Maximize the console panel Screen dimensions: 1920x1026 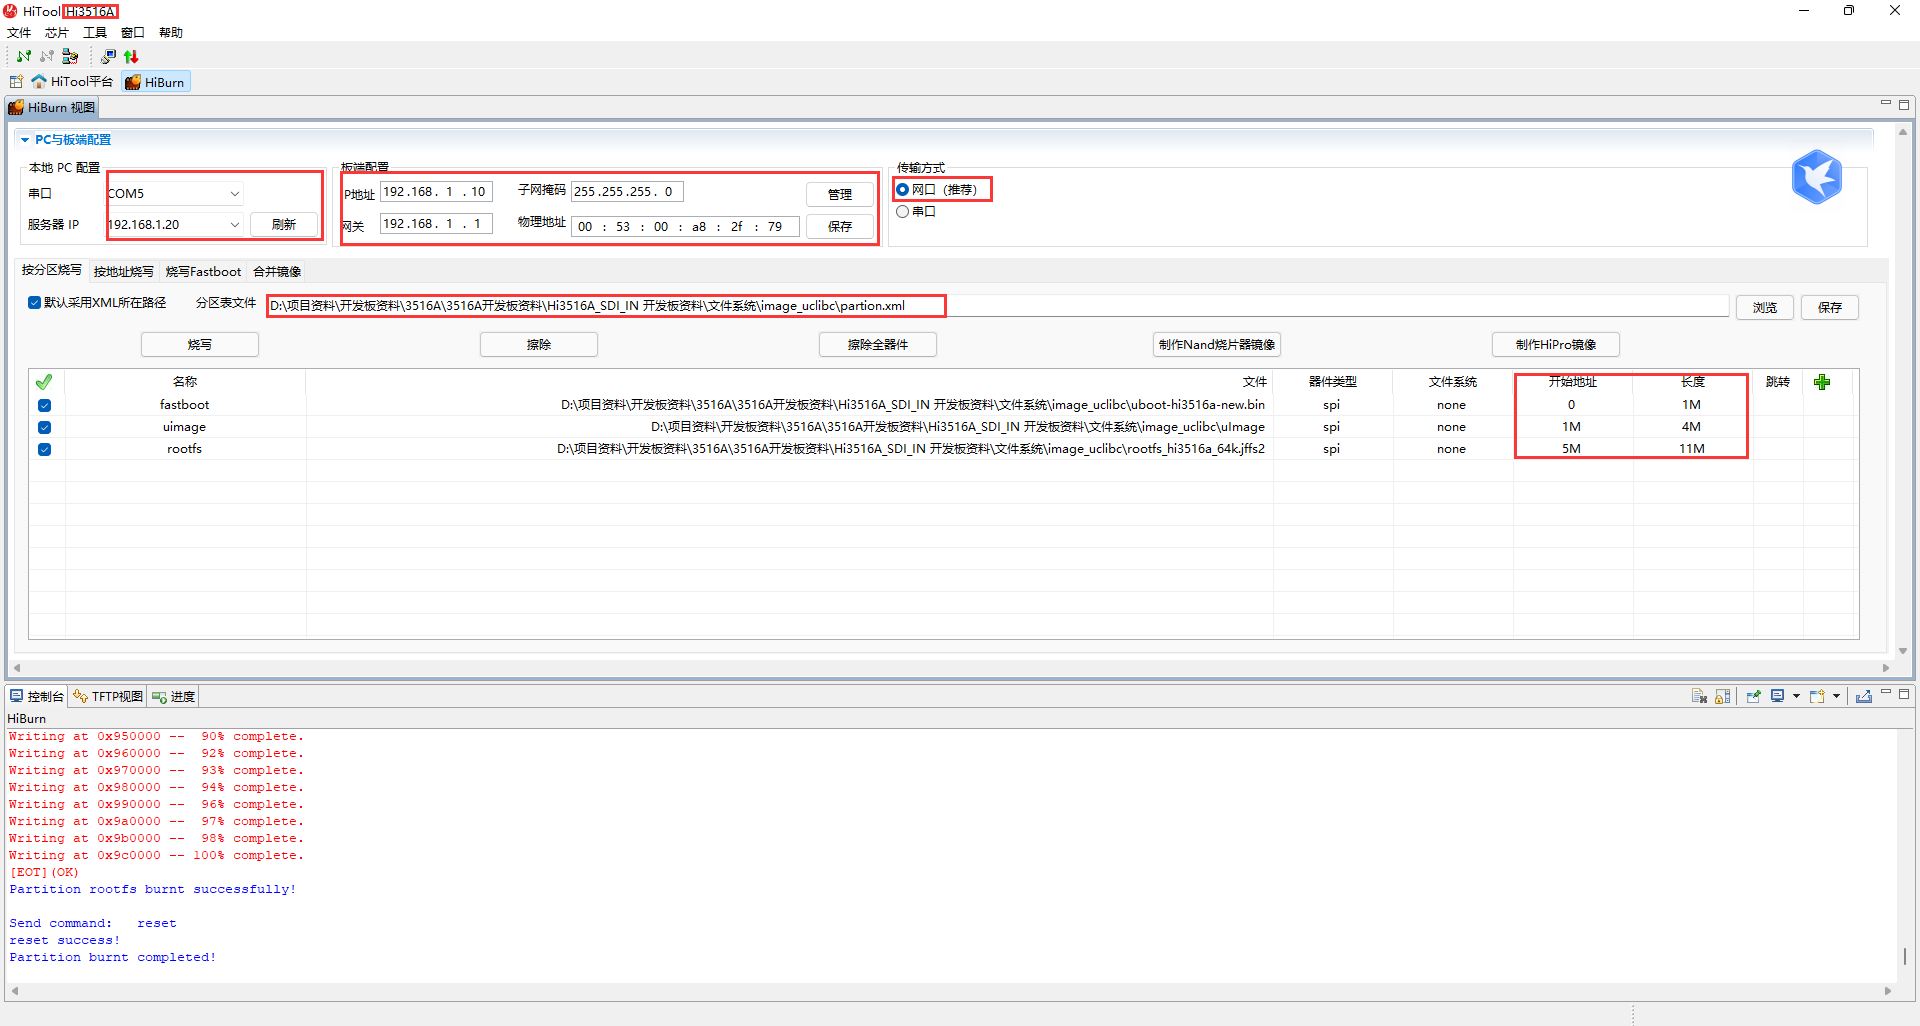pos(1904,693)
